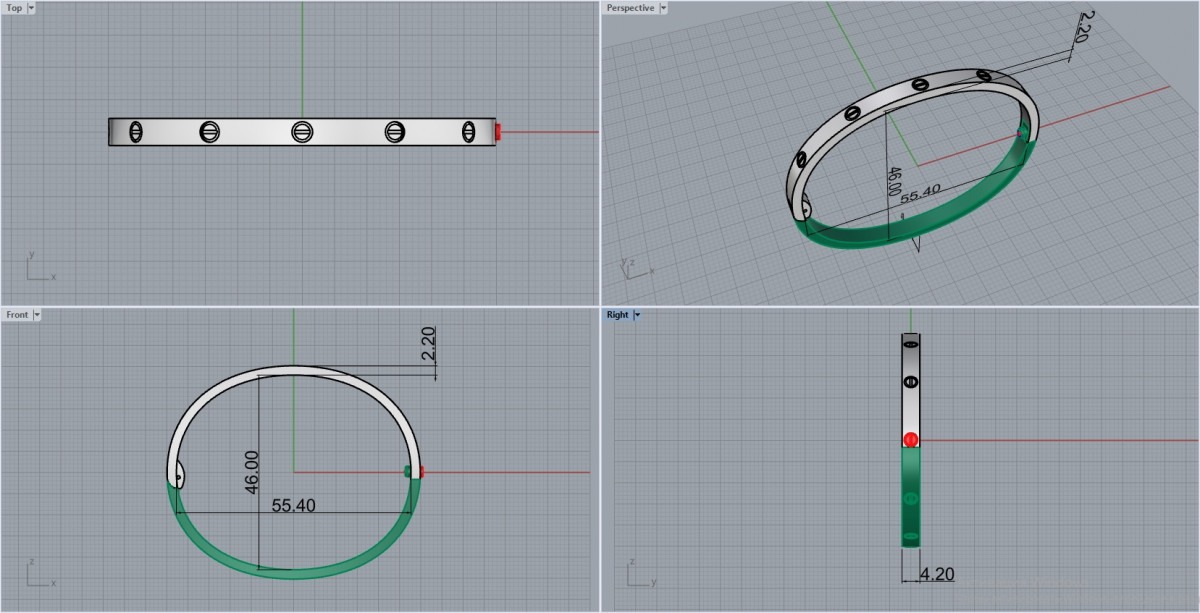Open the Top viewport dropdown arrow

coord(31,8)
